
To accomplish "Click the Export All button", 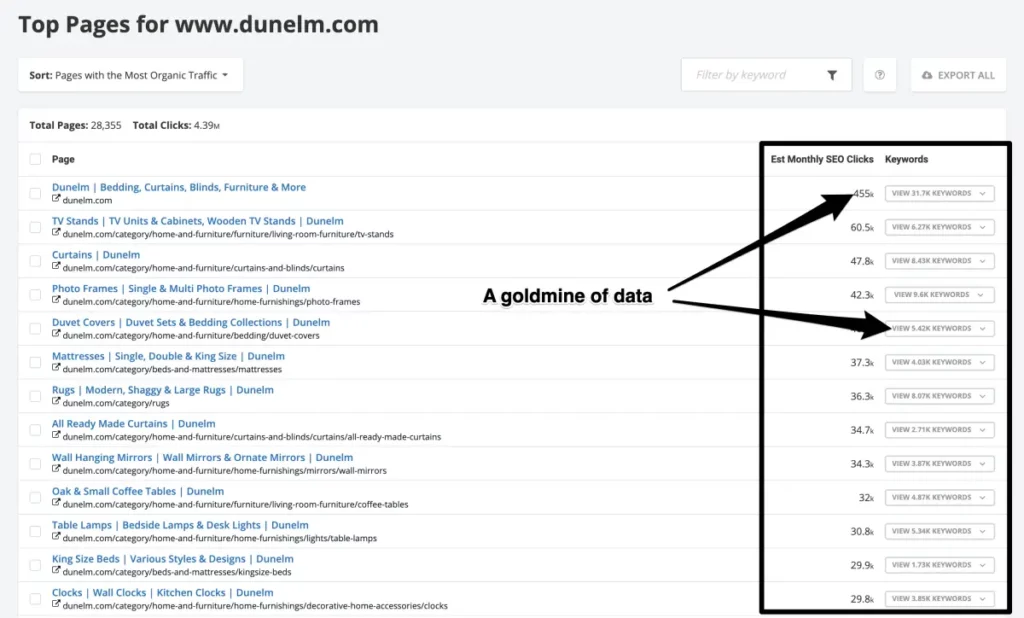I will pyautogui.click(x=958, y=75).
